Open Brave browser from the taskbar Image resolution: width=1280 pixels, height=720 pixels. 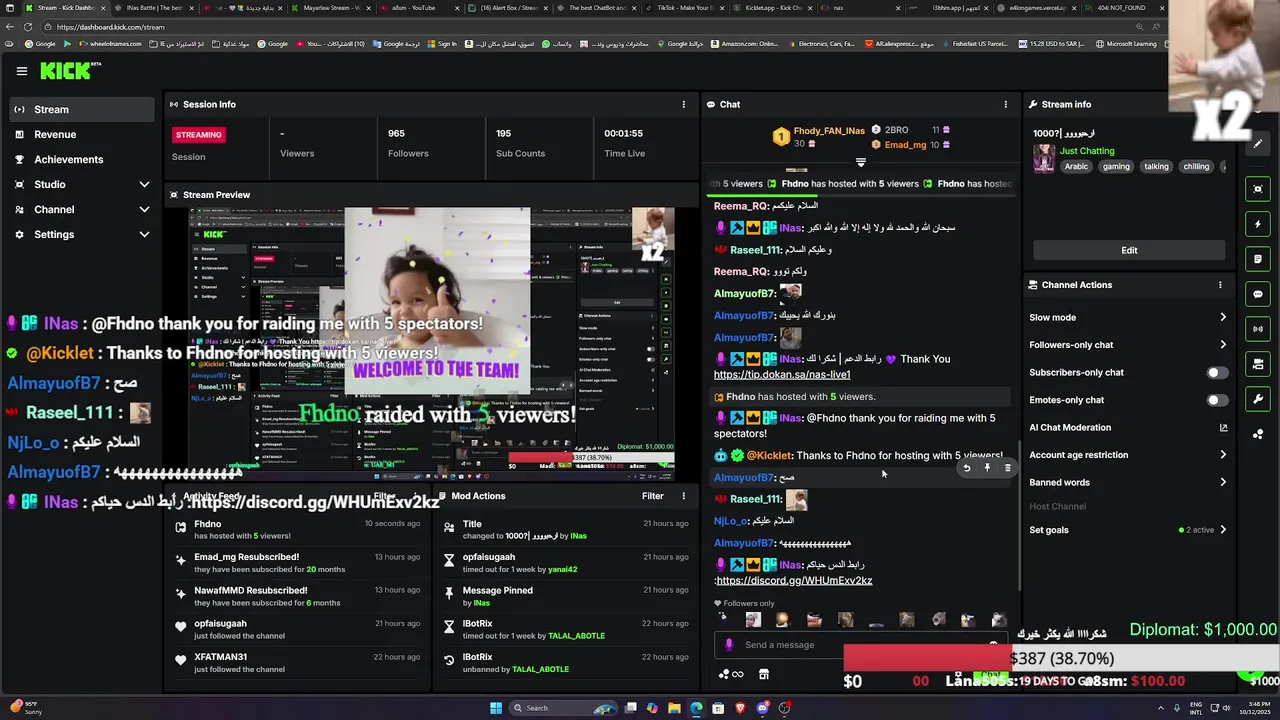741,708
